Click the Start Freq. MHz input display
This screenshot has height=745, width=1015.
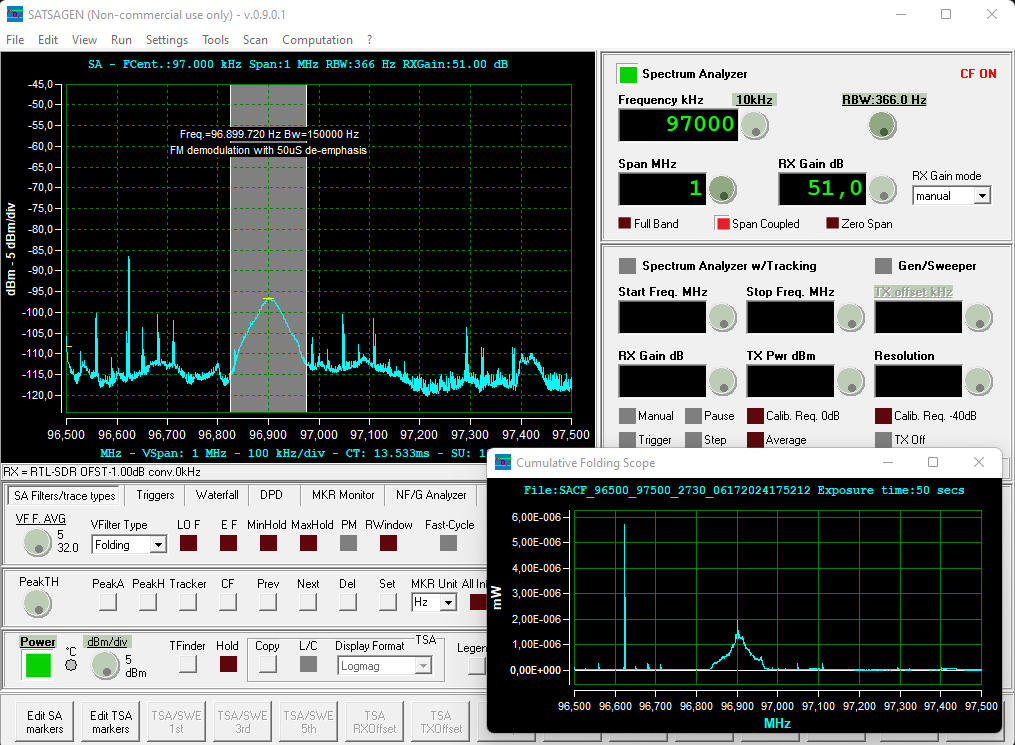pos(662,317)
